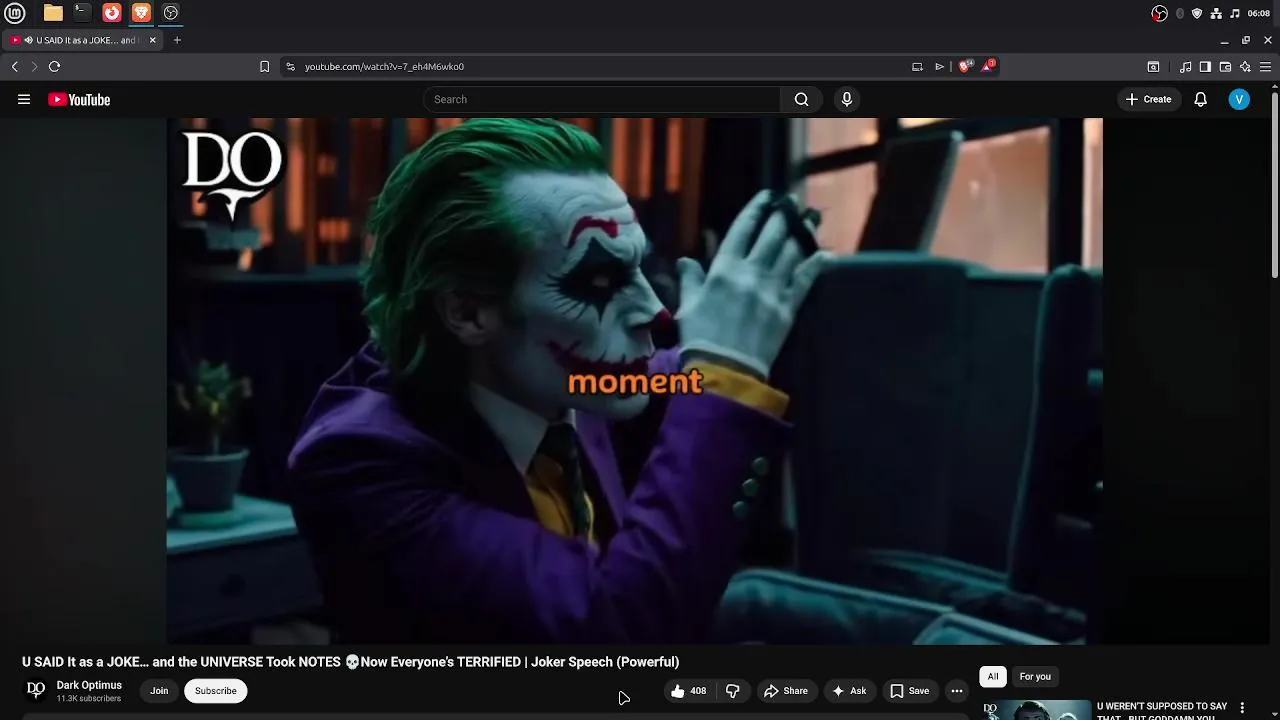This screenshot has height=720, width=1280.
Task: Open the Brave main hamburger menu
Action: [x=1265, y=67]
